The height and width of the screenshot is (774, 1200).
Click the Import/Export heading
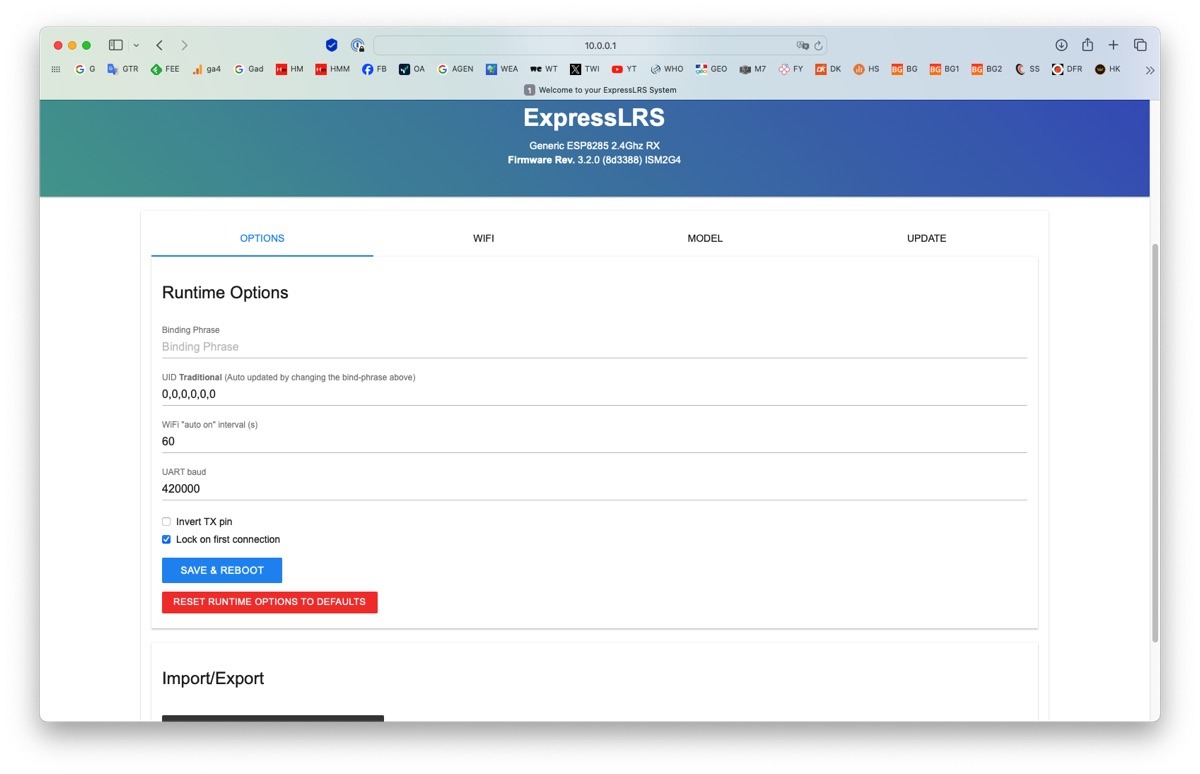[x=213, y=678]
